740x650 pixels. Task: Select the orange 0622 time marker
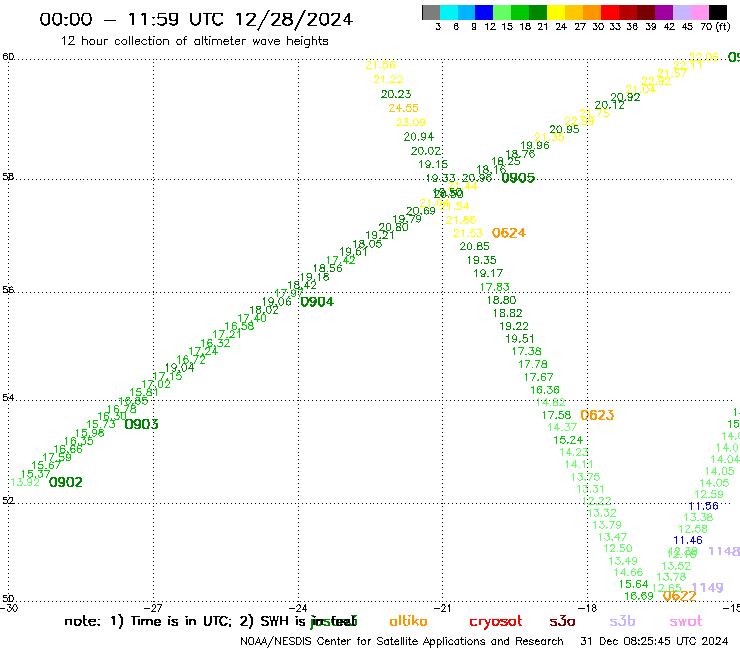[680, 596]
